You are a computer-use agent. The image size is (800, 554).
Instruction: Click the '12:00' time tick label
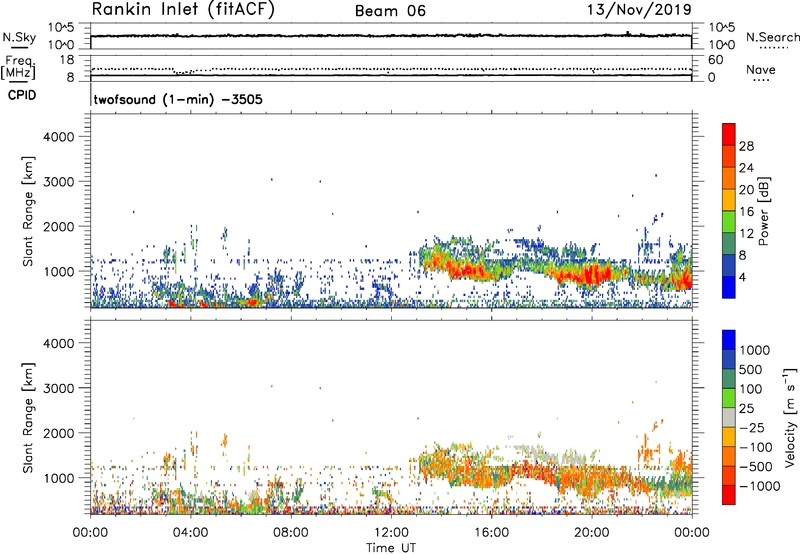click(x=391, y=533)
